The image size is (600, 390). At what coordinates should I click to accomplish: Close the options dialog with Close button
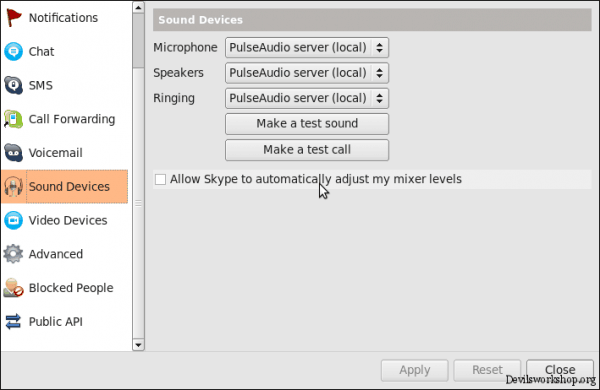(560, 370)
